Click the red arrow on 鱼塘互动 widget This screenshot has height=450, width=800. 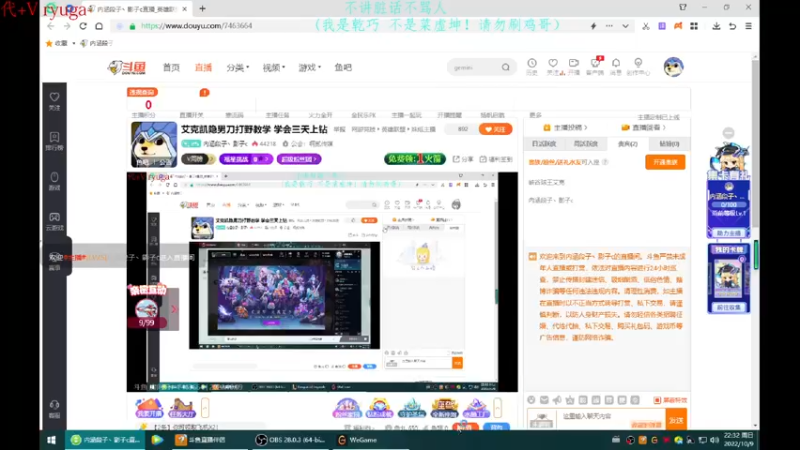tap(173, 309)
